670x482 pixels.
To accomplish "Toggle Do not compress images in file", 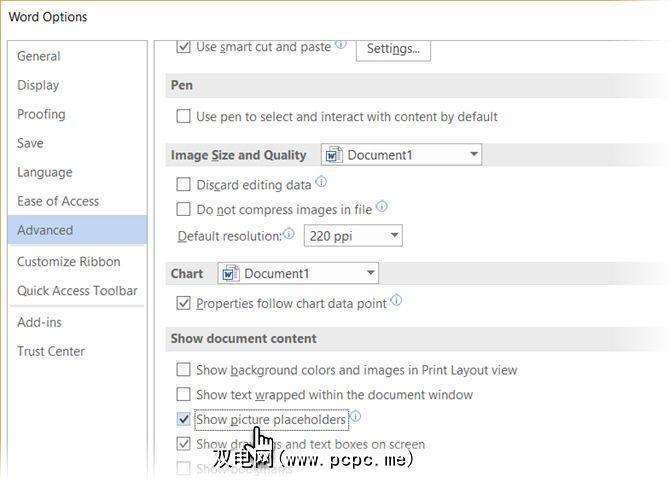I will (183, 209).
